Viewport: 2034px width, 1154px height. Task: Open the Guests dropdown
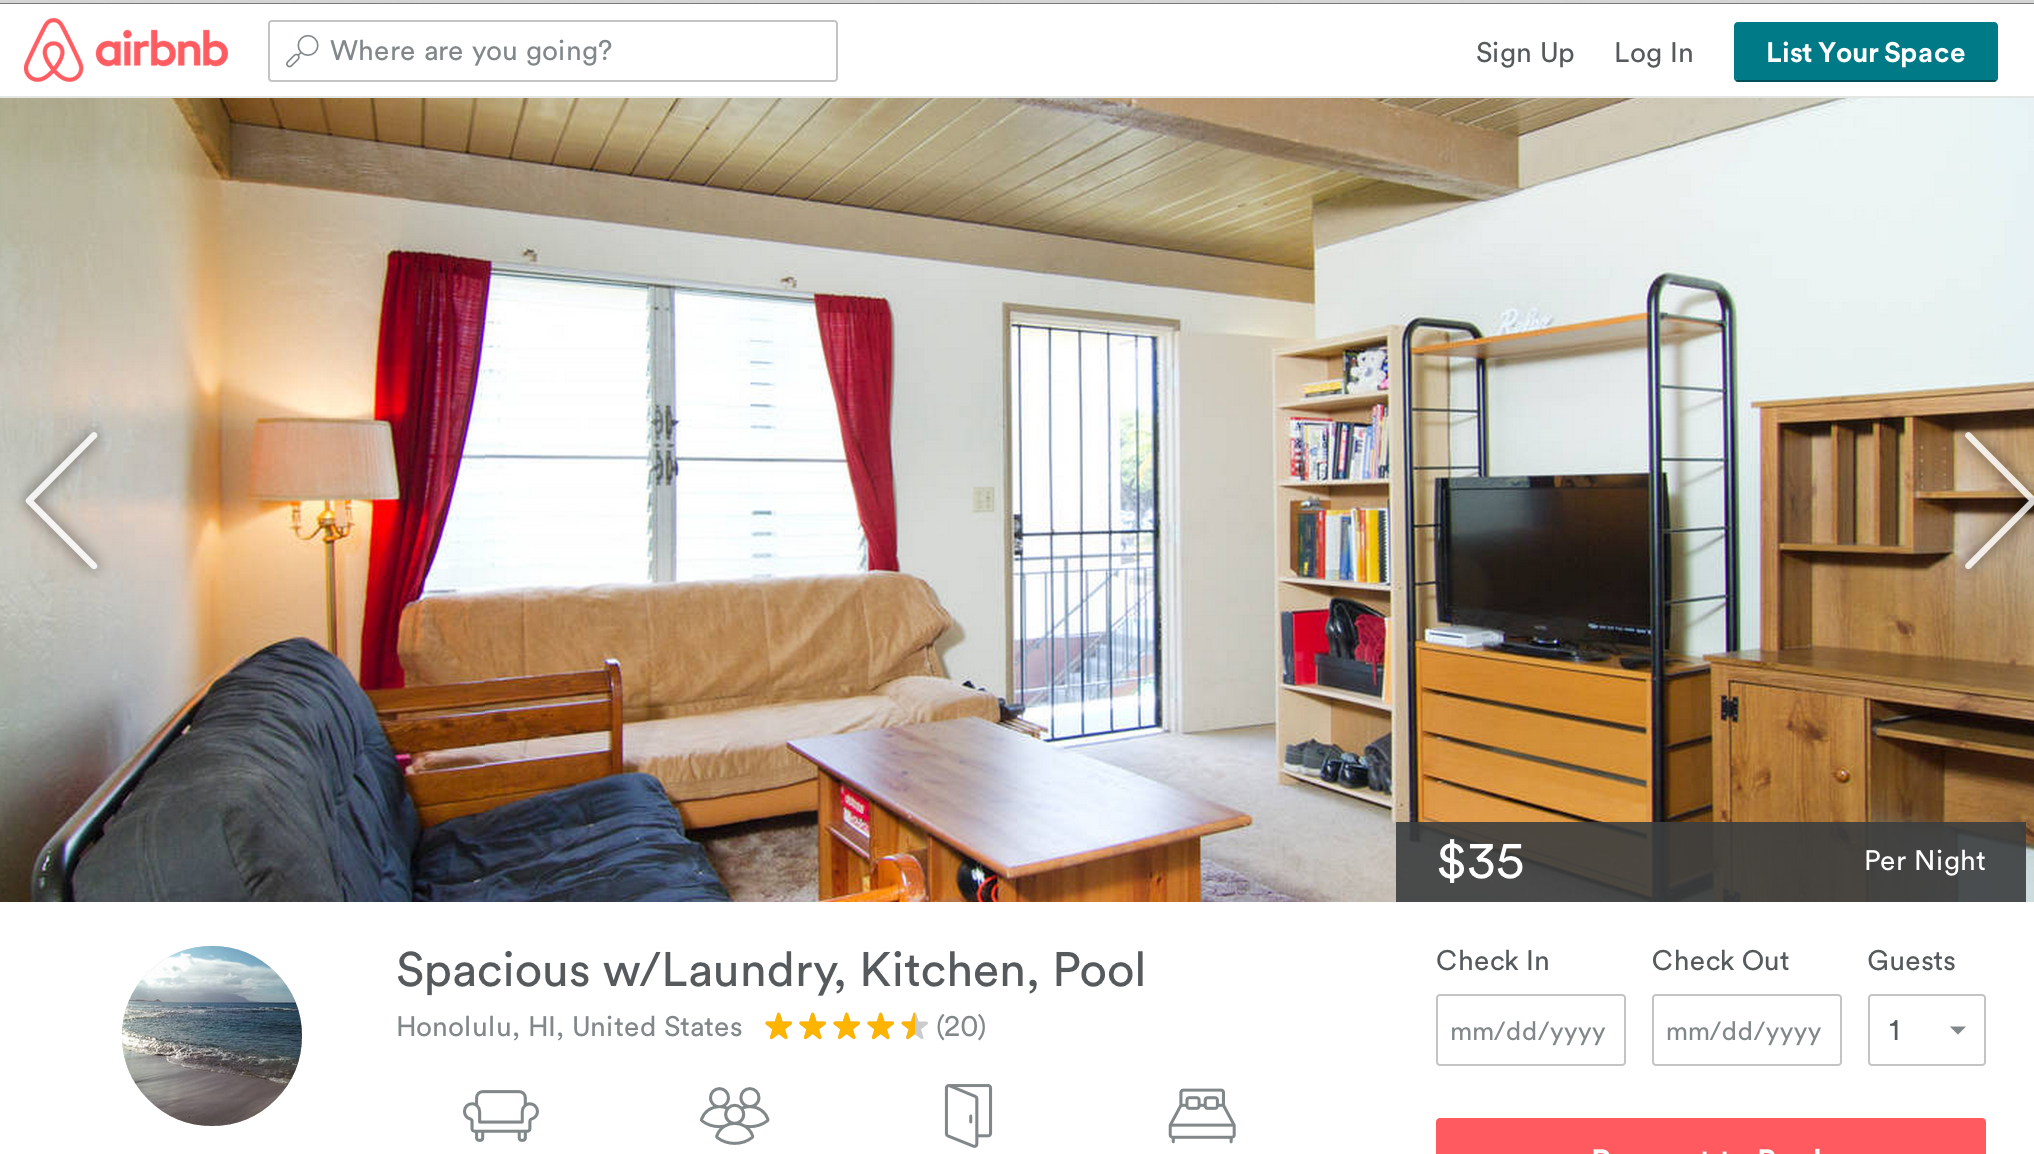(x=1926, y=1030)
